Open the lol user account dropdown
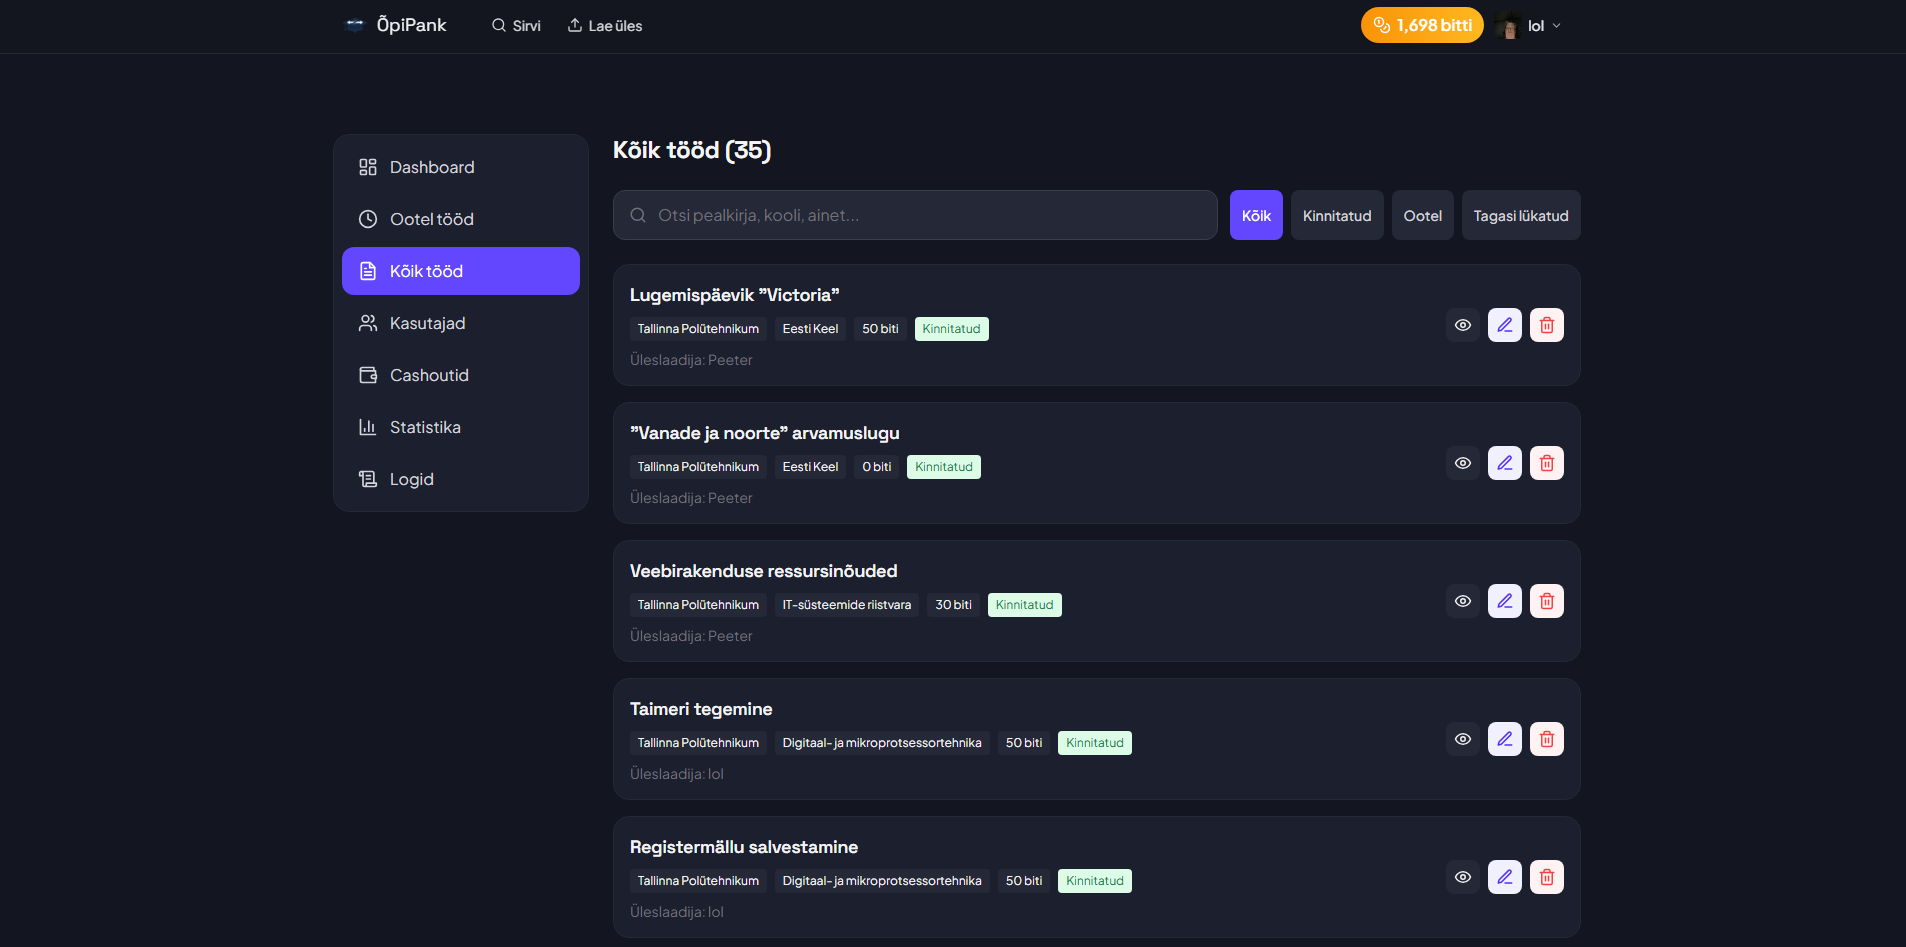Image resolution: width=1906 pixels, height=947 pixels. (1530, 26)
